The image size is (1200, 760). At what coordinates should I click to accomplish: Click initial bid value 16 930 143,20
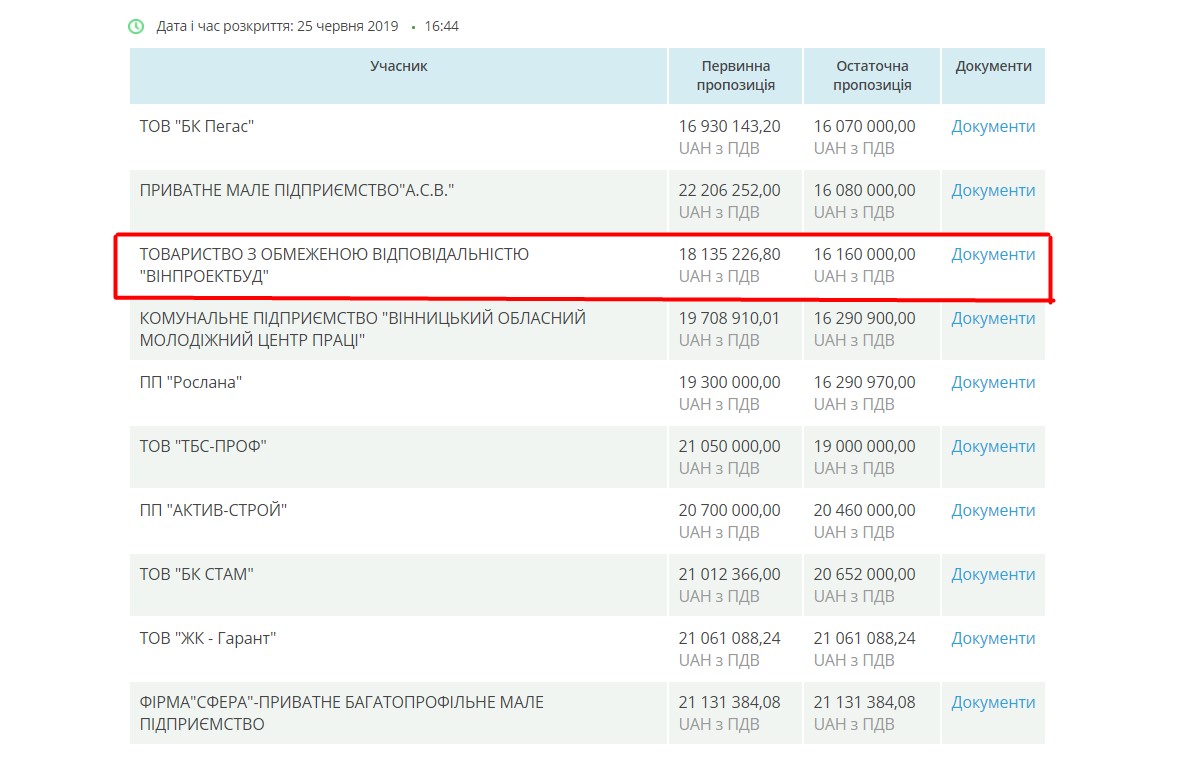pyautogui.click(x=730, y=127)
